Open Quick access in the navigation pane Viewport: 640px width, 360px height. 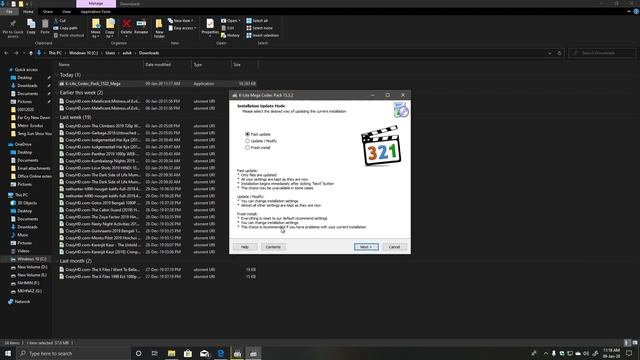[x=26, y=70]
